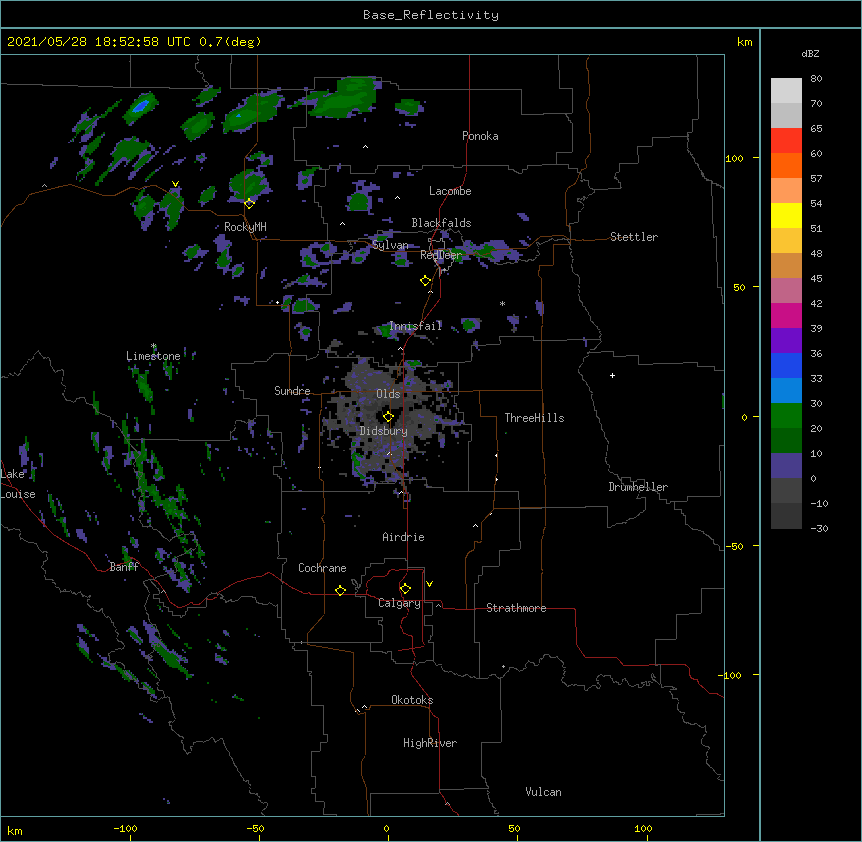Select the white 70 dBZ color swatch

(786, 90)
